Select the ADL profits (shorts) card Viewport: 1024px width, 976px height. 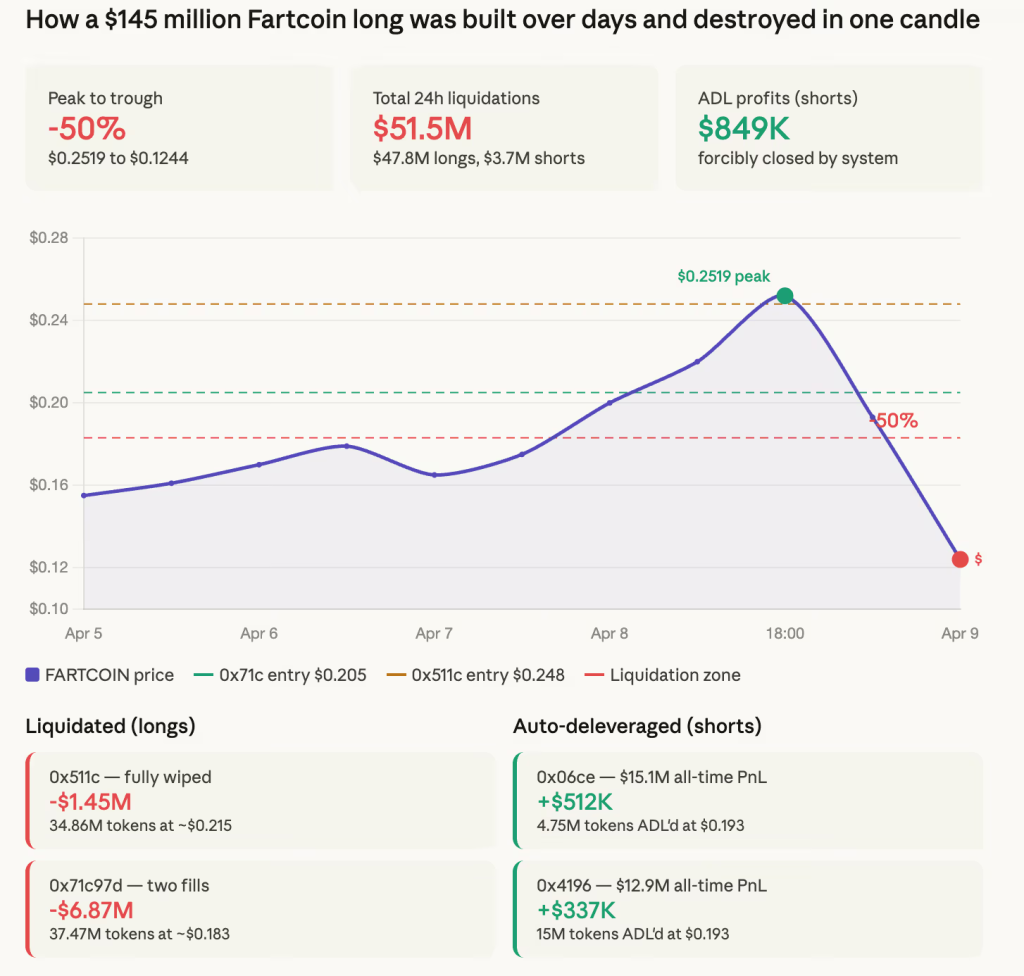(829, 127)
